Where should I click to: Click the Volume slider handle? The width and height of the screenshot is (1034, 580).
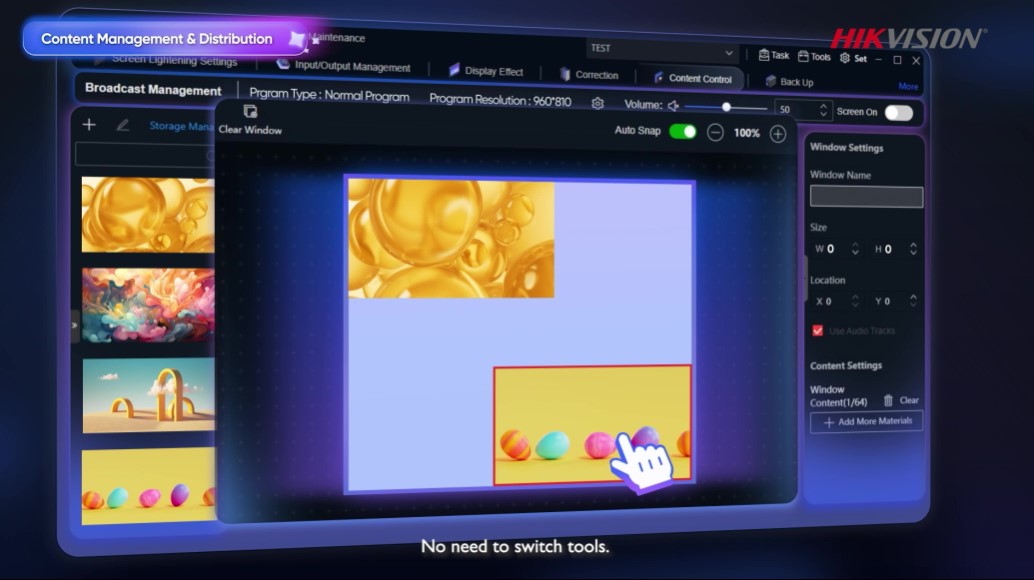point(726,107)
